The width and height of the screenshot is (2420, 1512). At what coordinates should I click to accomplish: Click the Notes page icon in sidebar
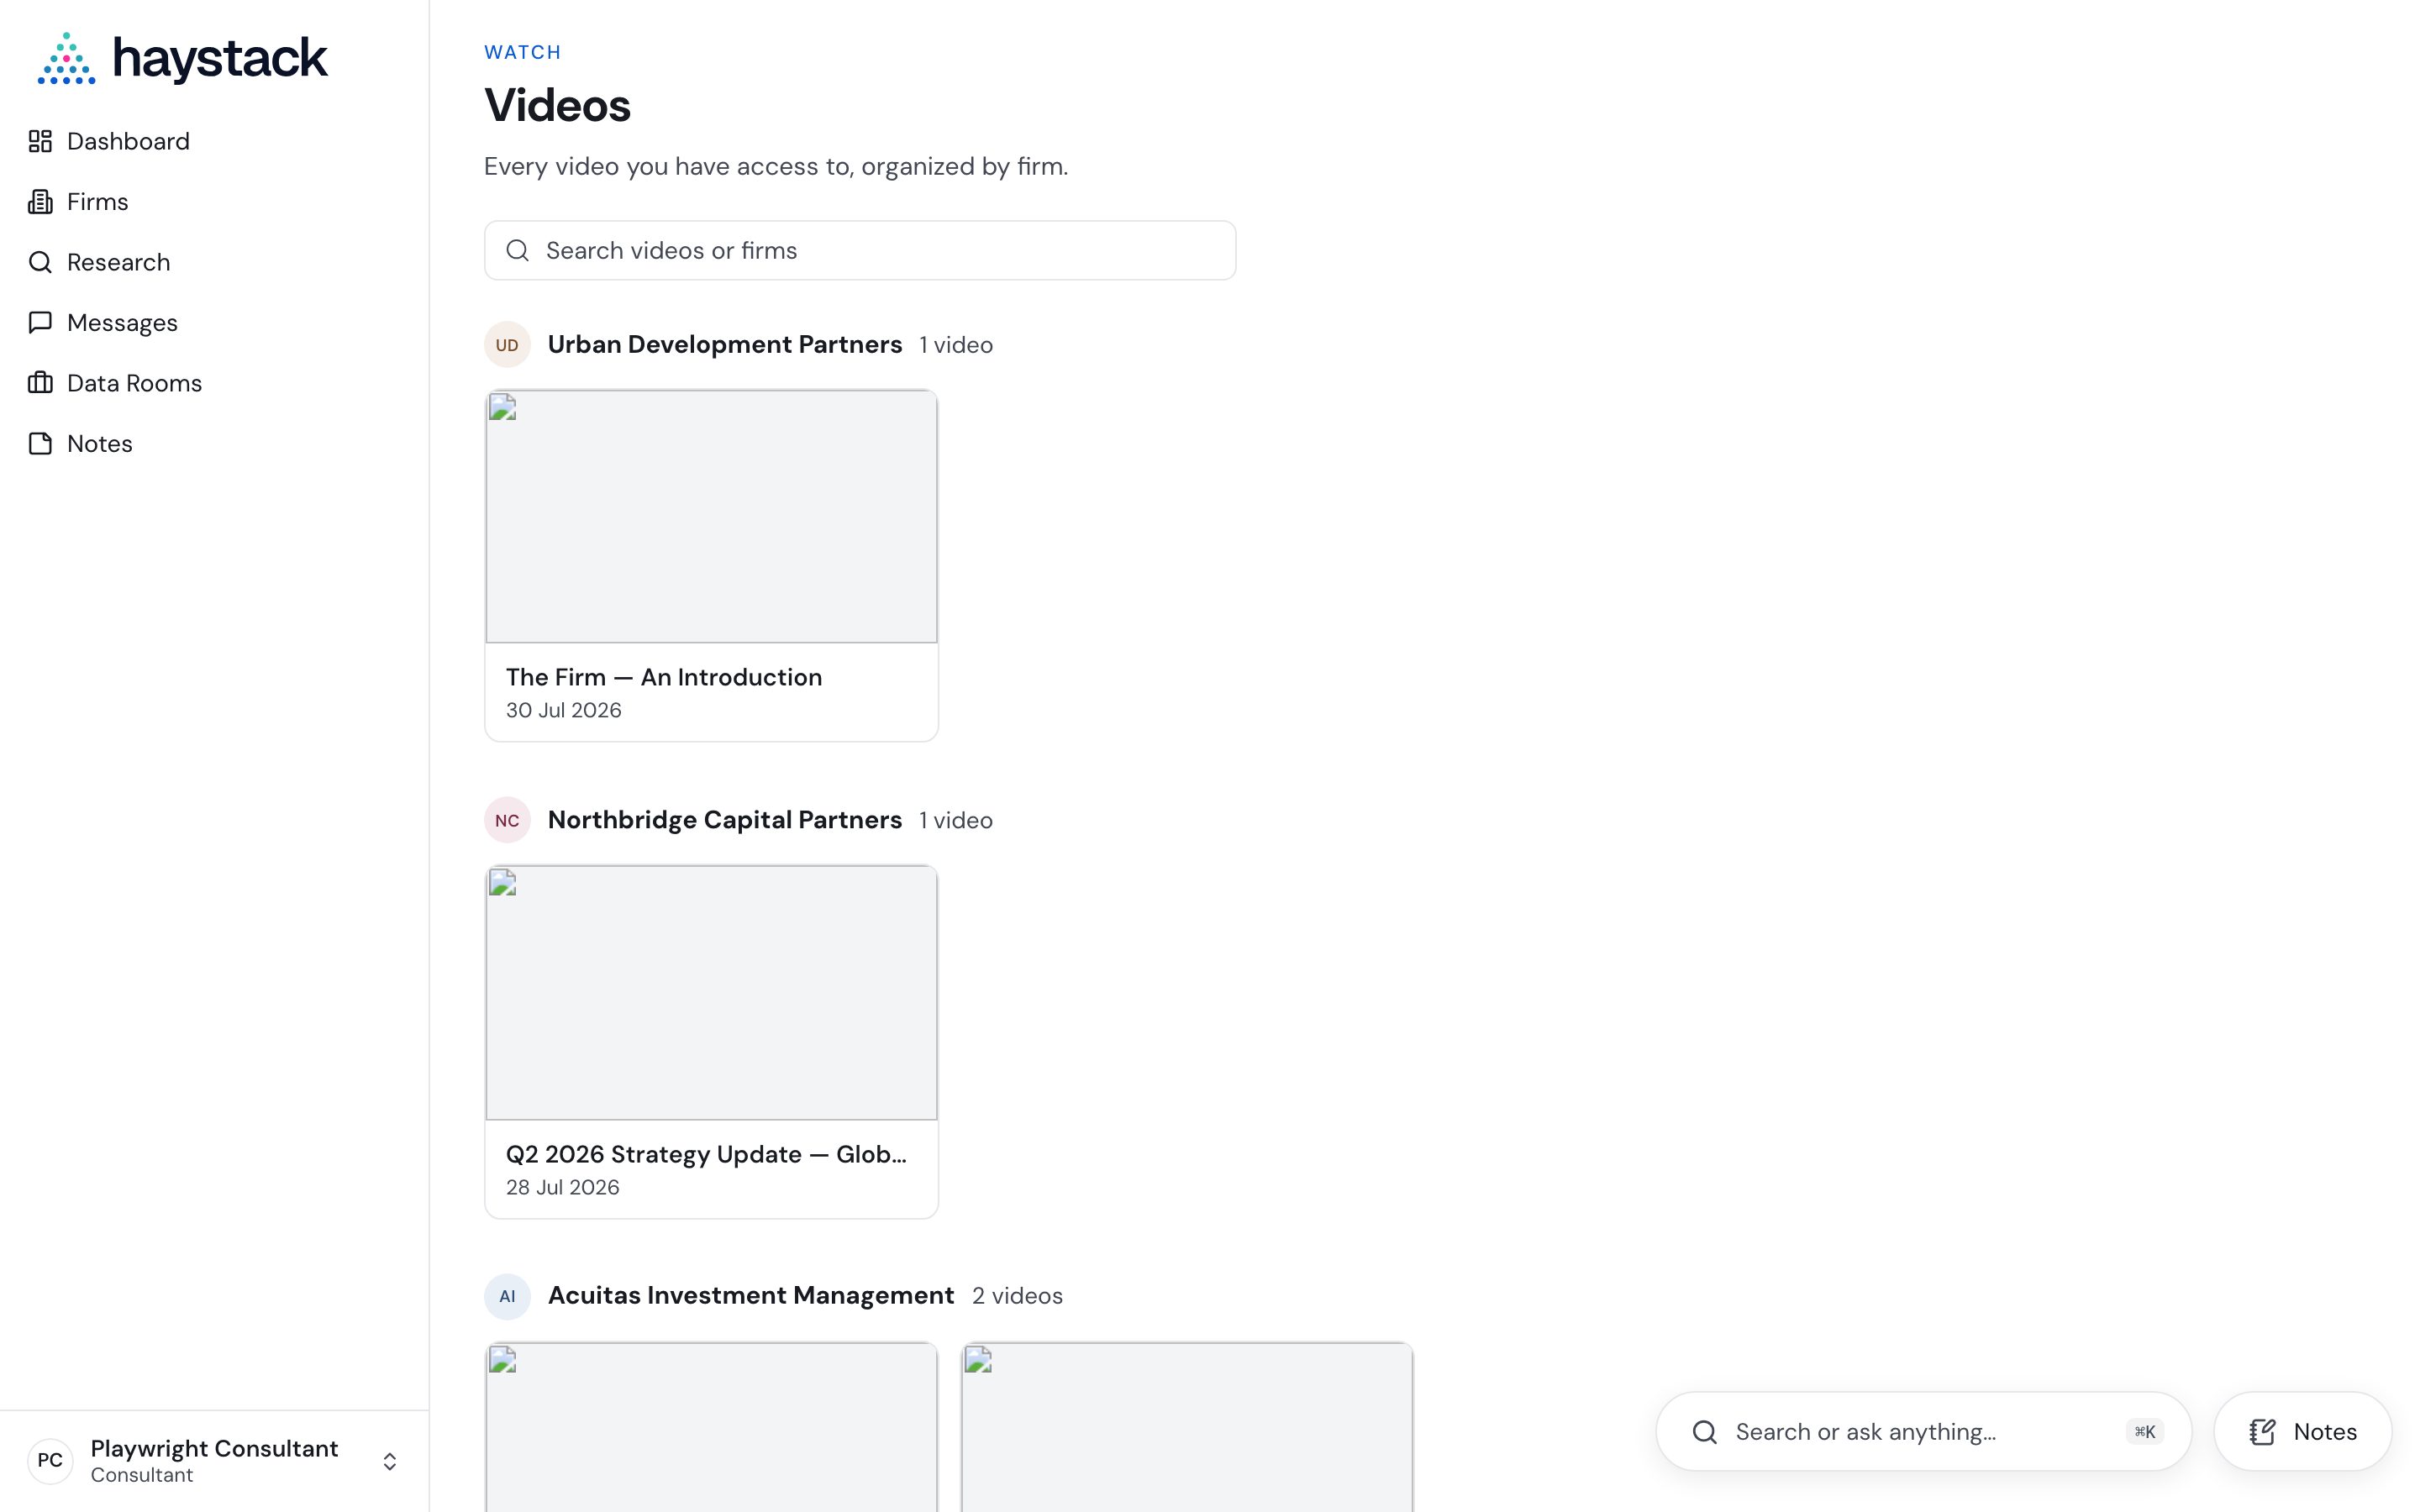(40, 443)
